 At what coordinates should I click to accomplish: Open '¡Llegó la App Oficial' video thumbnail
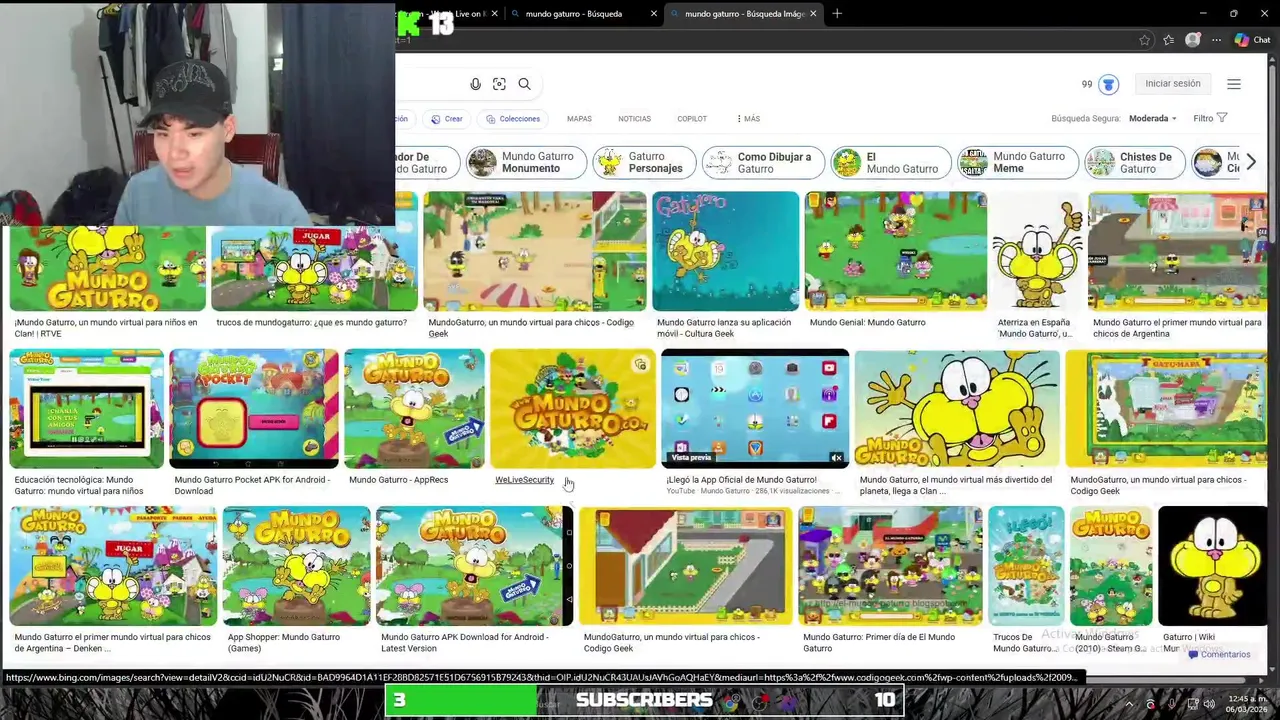[x=755, y=409]
